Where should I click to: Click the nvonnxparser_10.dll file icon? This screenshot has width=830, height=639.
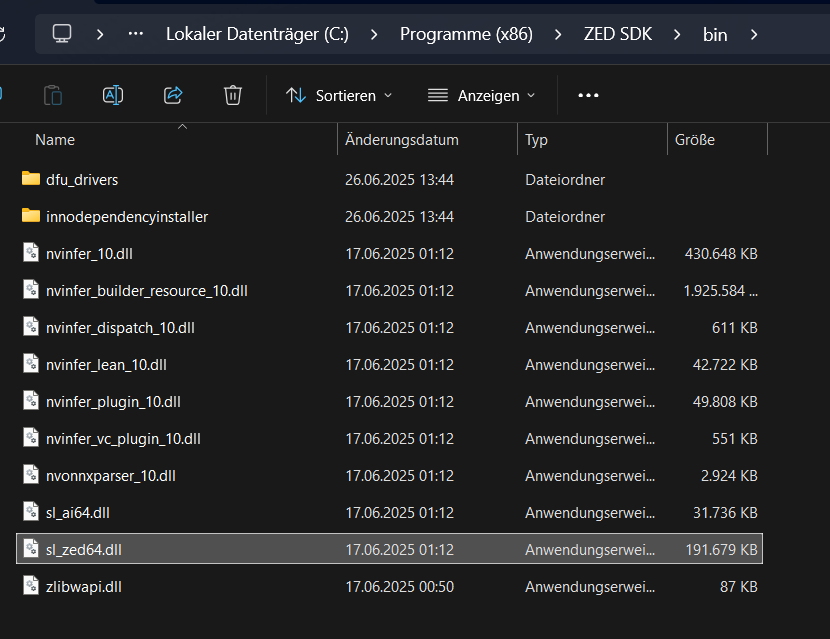31,475
